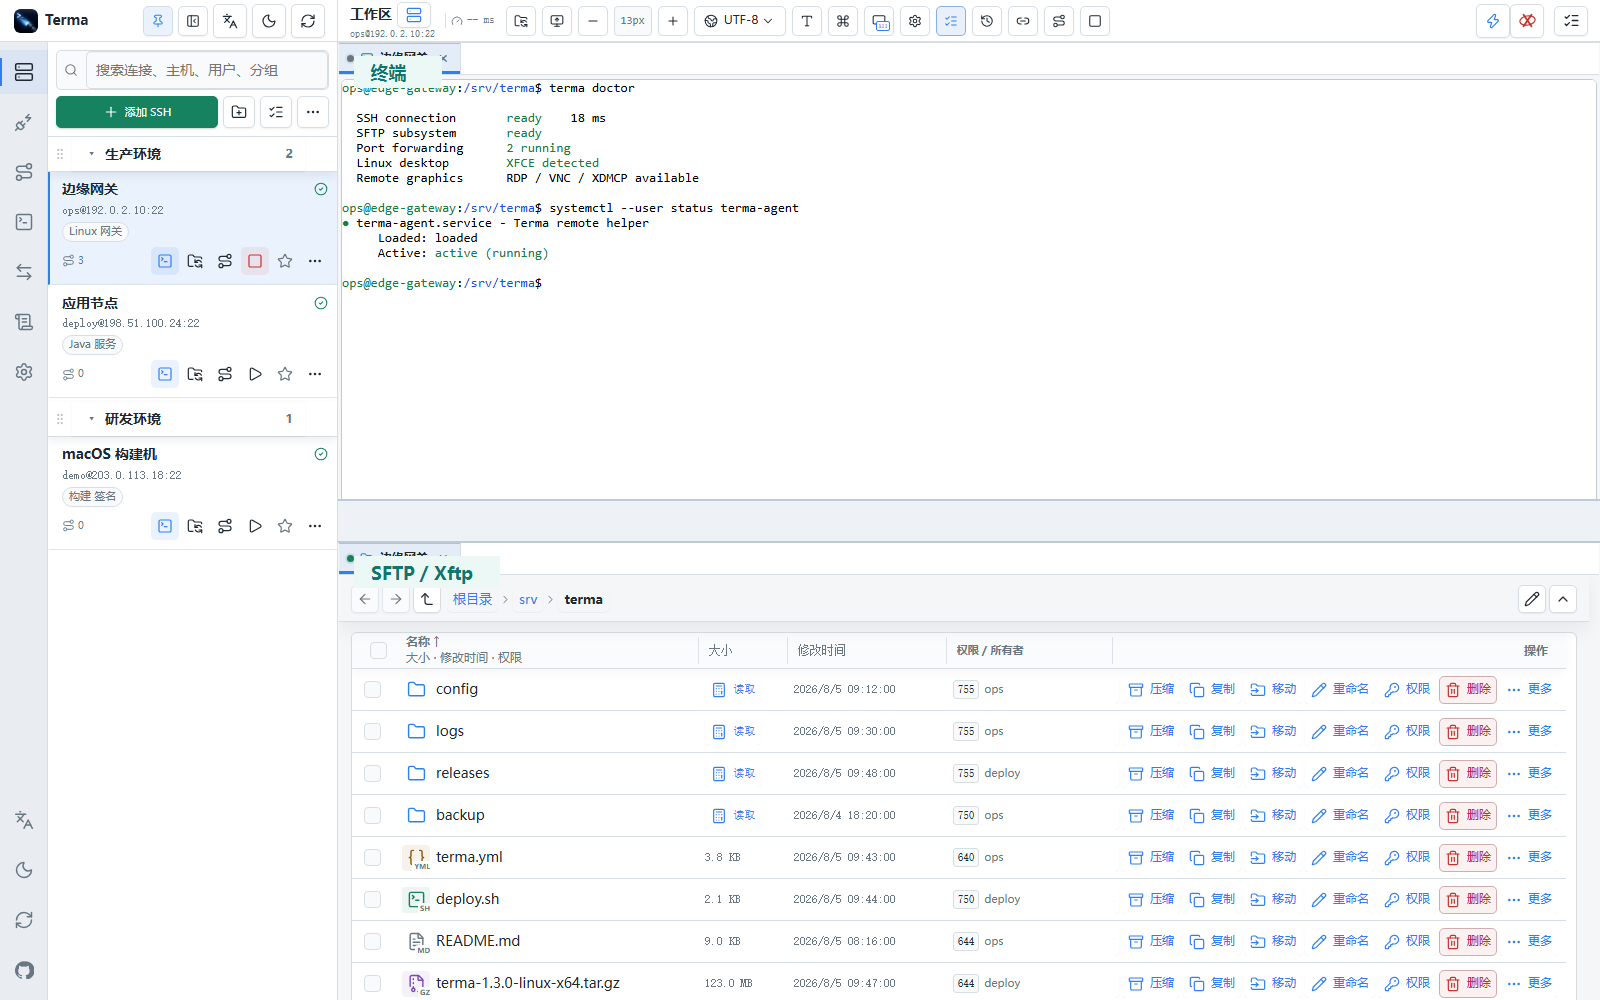Open the transfers arrows icon in left rail
This screenshot has height=1000, width=1600.
click(24, 272)
